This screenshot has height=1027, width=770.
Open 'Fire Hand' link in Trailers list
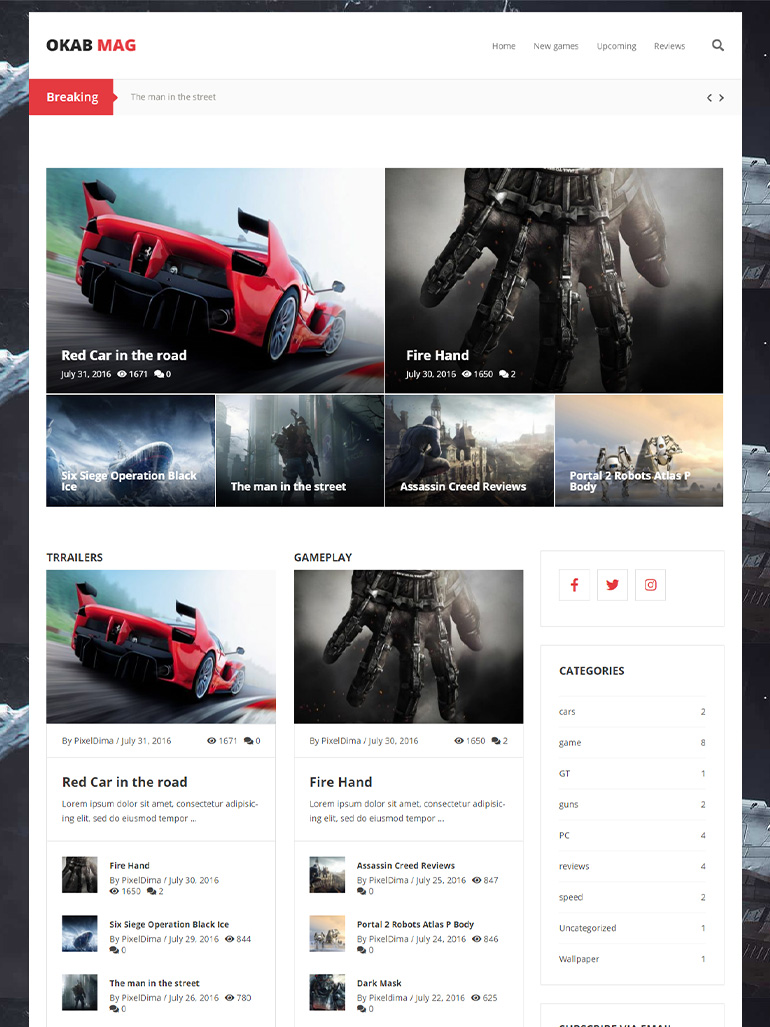129,865
